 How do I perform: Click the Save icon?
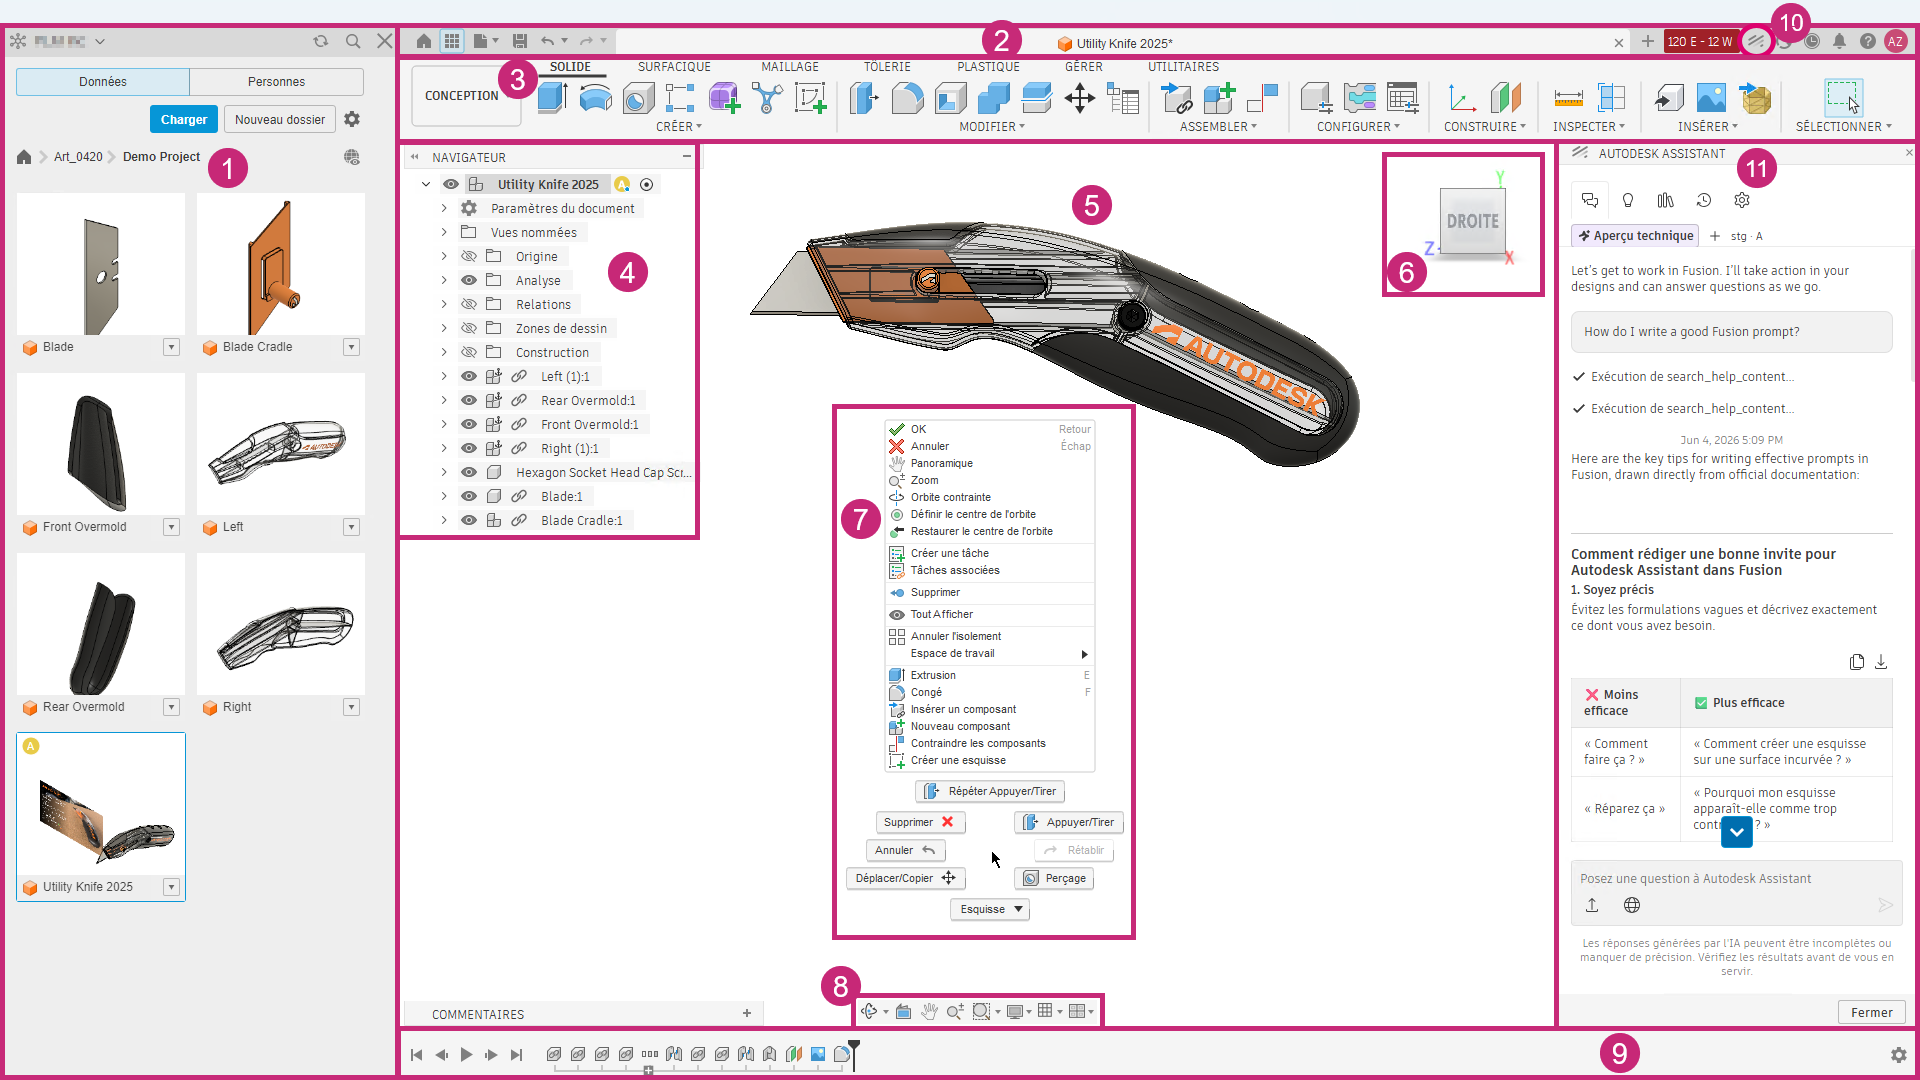(520, 41)
